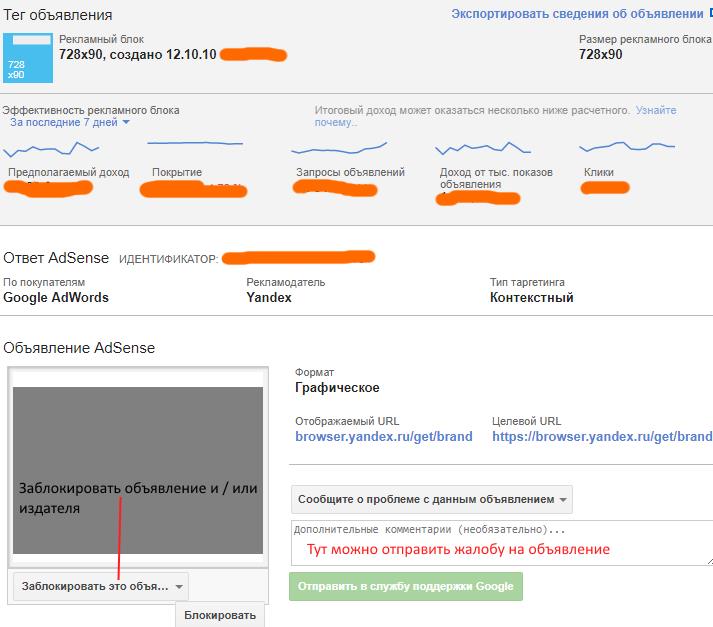Image resolution: width=713 pixels, height=627 pixels.
Task: Expand 'Сообщите о проблеме с данным объявлением' dropdown
Action: tap(432, 499)
